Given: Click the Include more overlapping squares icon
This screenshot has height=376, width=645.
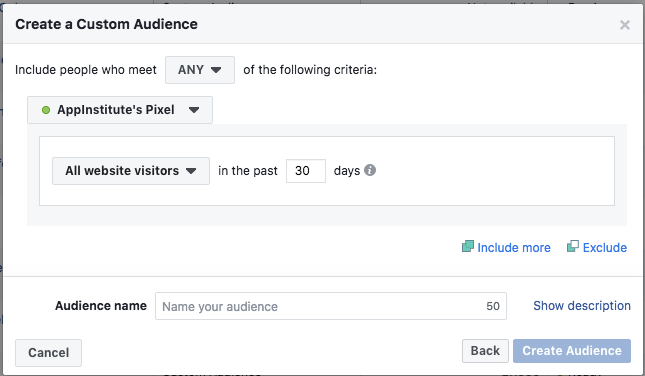Looking at the screenshot, I should click(x=468, y=246).
